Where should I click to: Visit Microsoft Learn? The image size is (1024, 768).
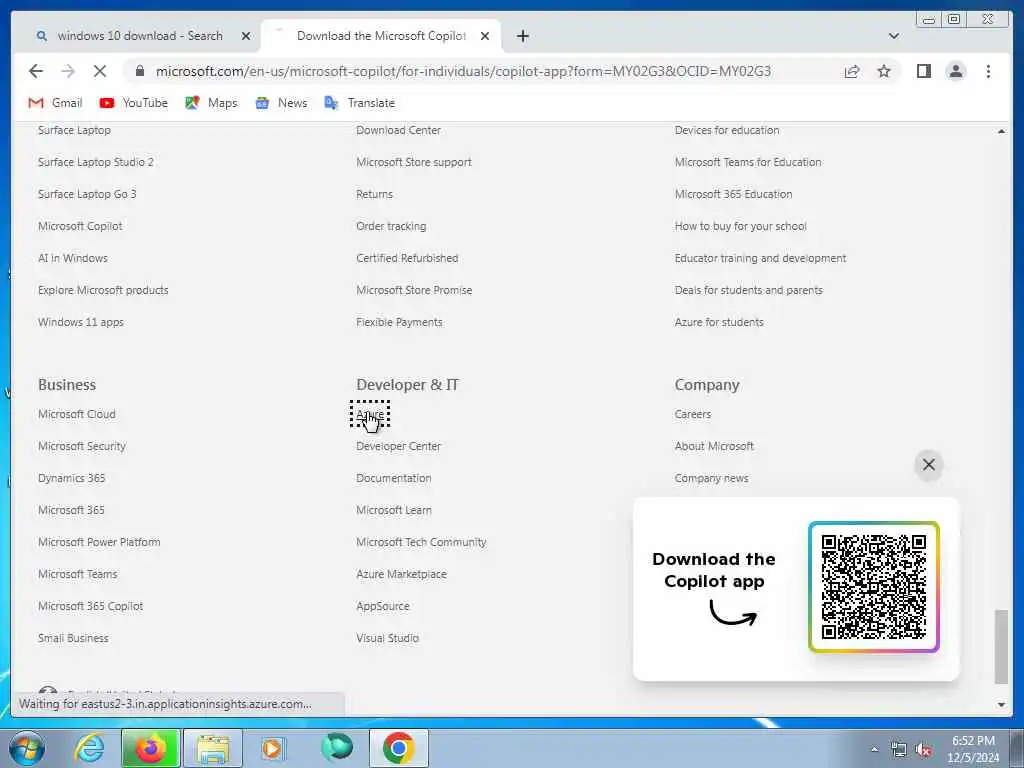coord(394,510)
